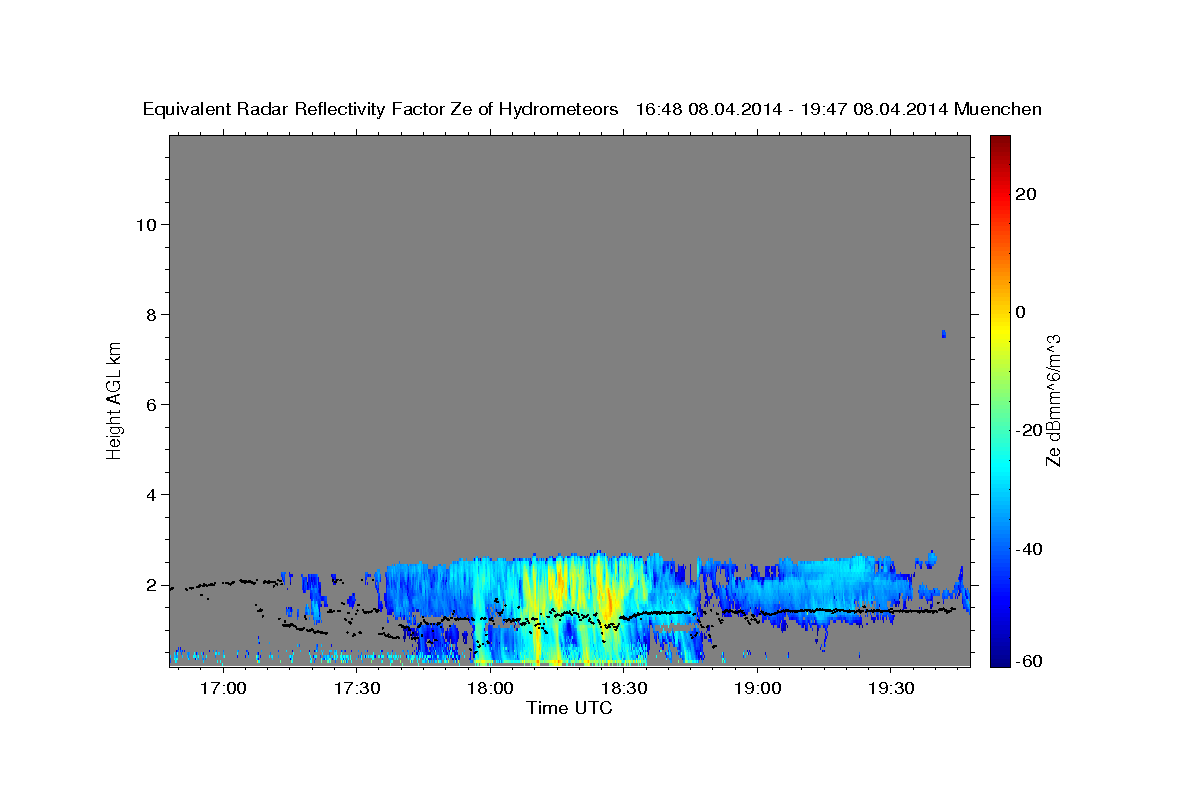The image size is (1200, 800).
Task: Click the 17:00 time tick label
Action: click(223, 689)
